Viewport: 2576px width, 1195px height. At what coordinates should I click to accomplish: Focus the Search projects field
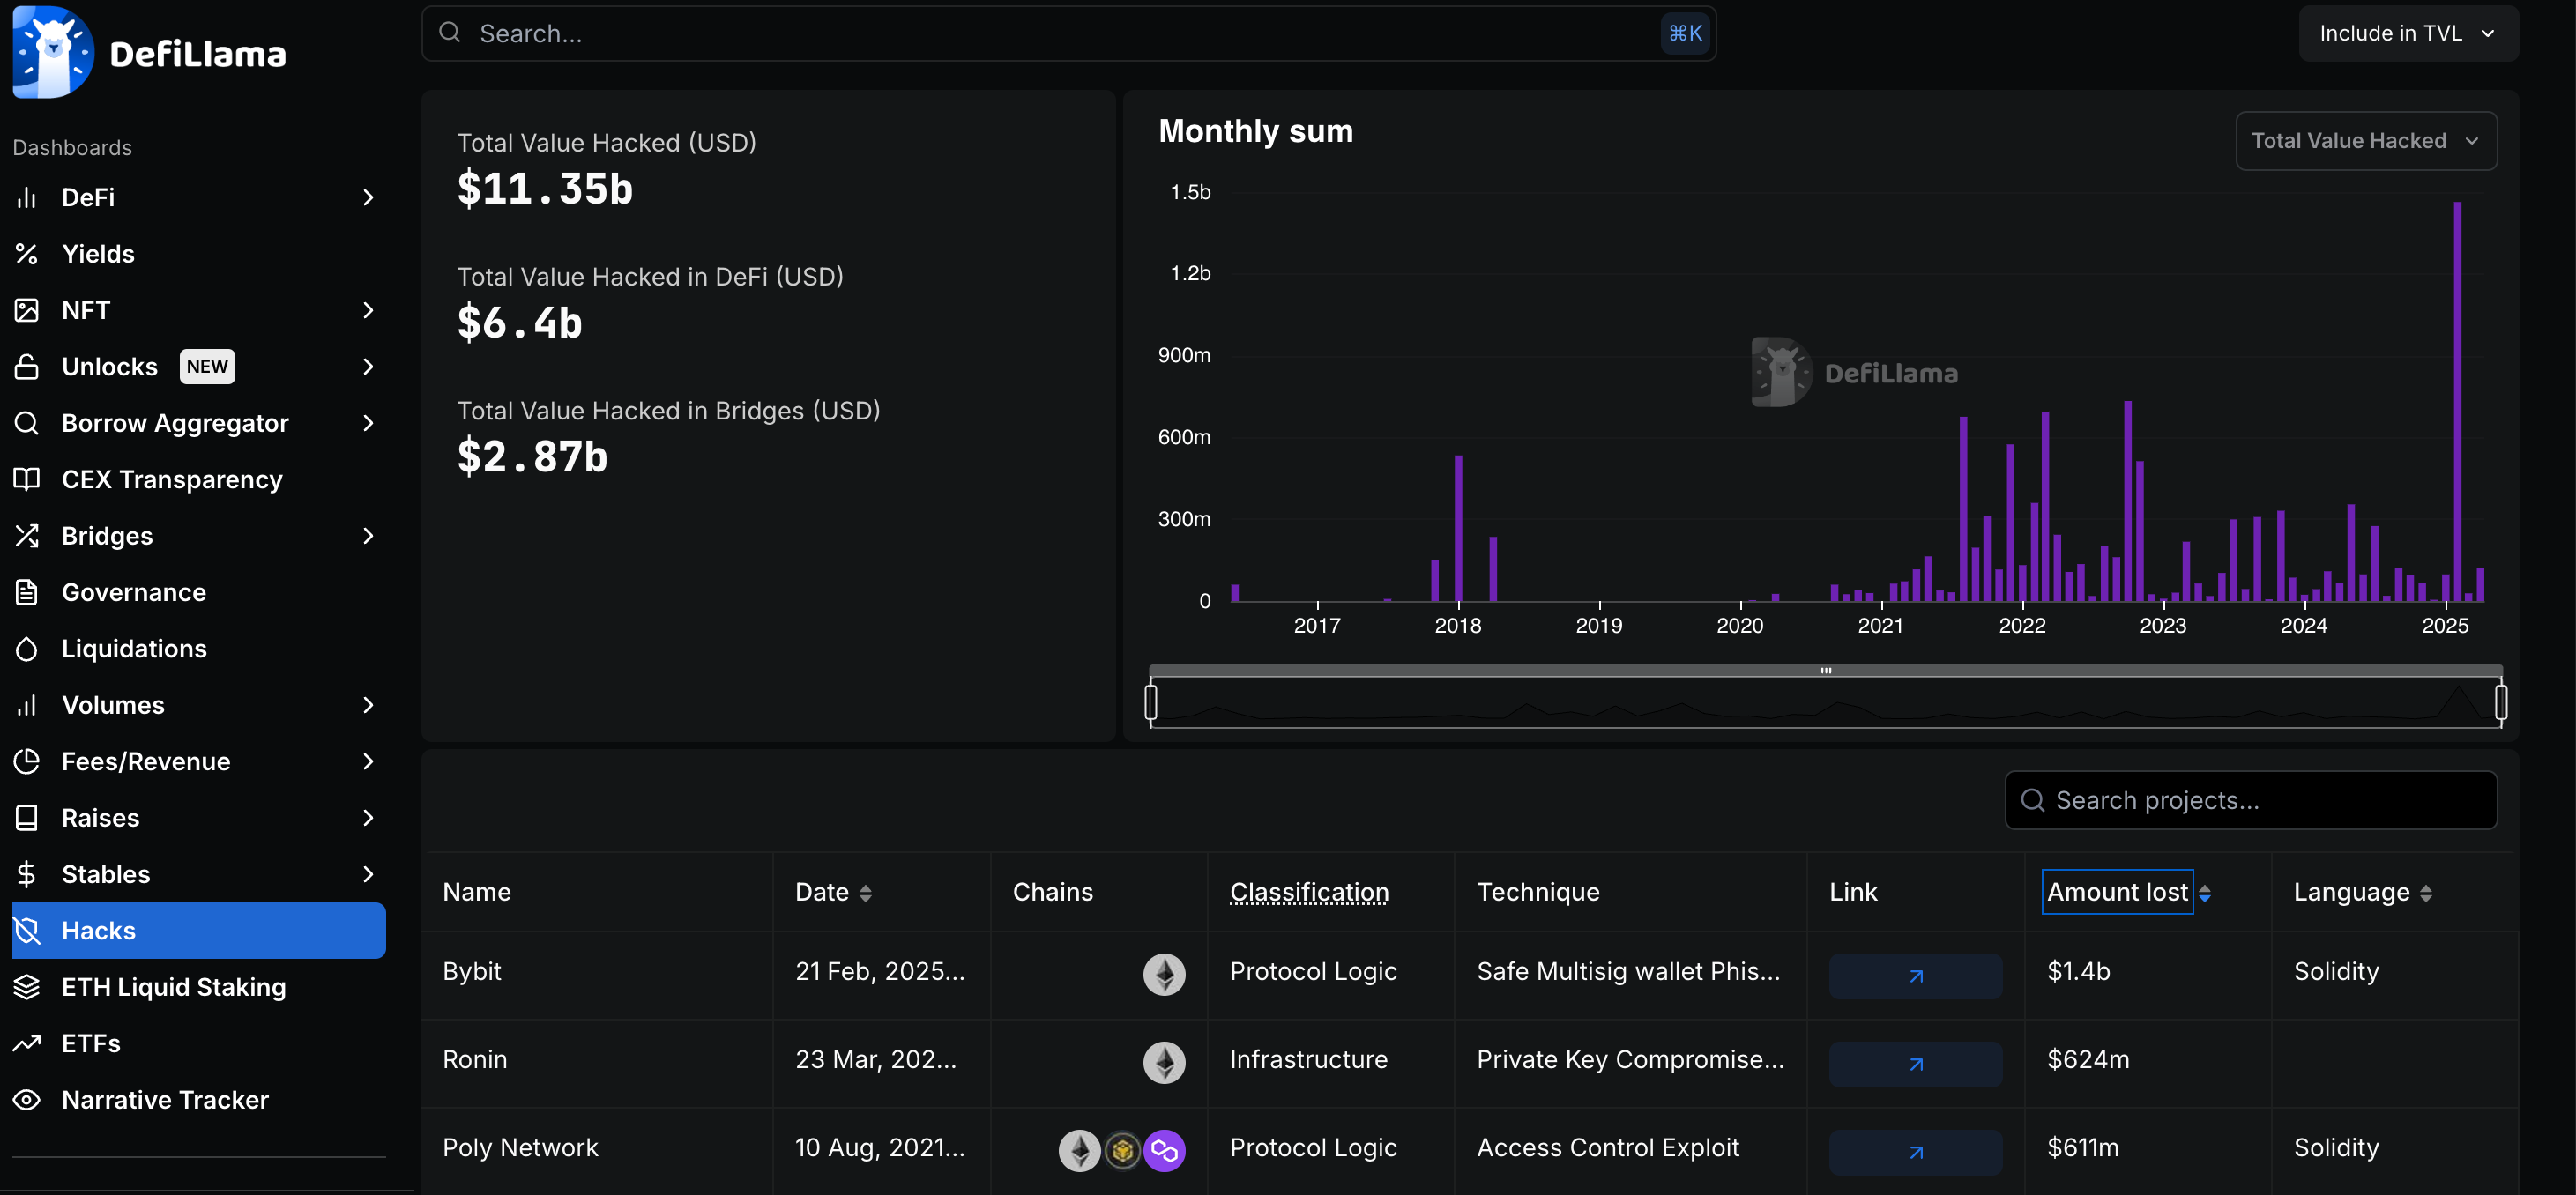click(2251, 800)
